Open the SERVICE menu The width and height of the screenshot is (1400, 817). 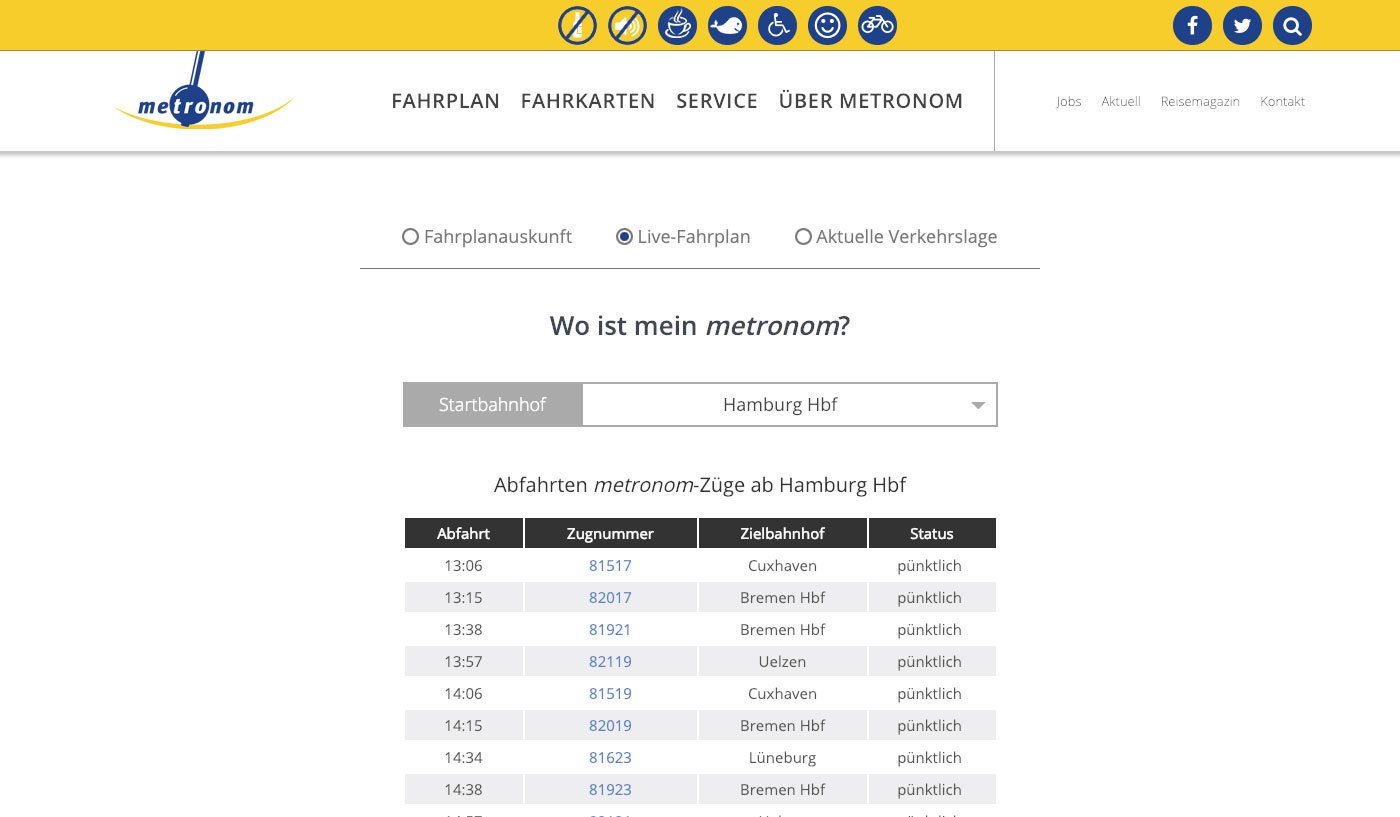(x=717, y=101)
